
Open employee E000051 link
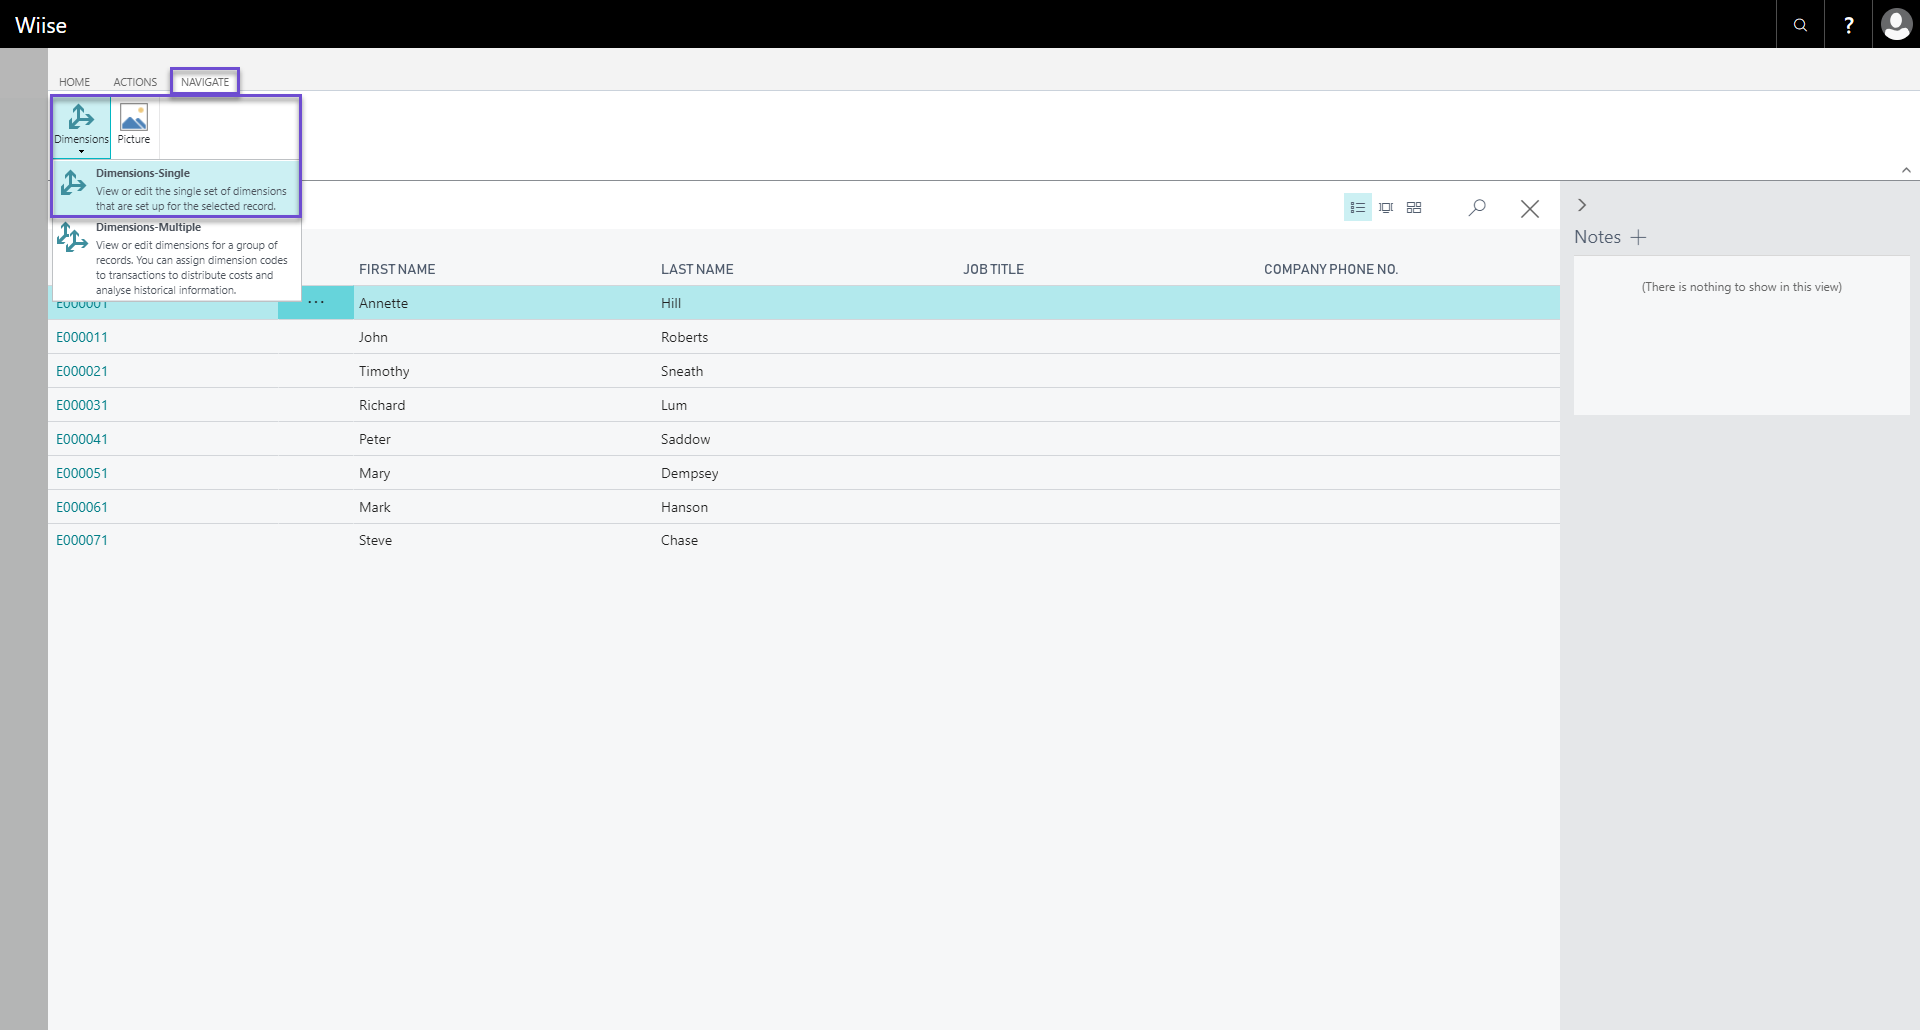(82, 473)
